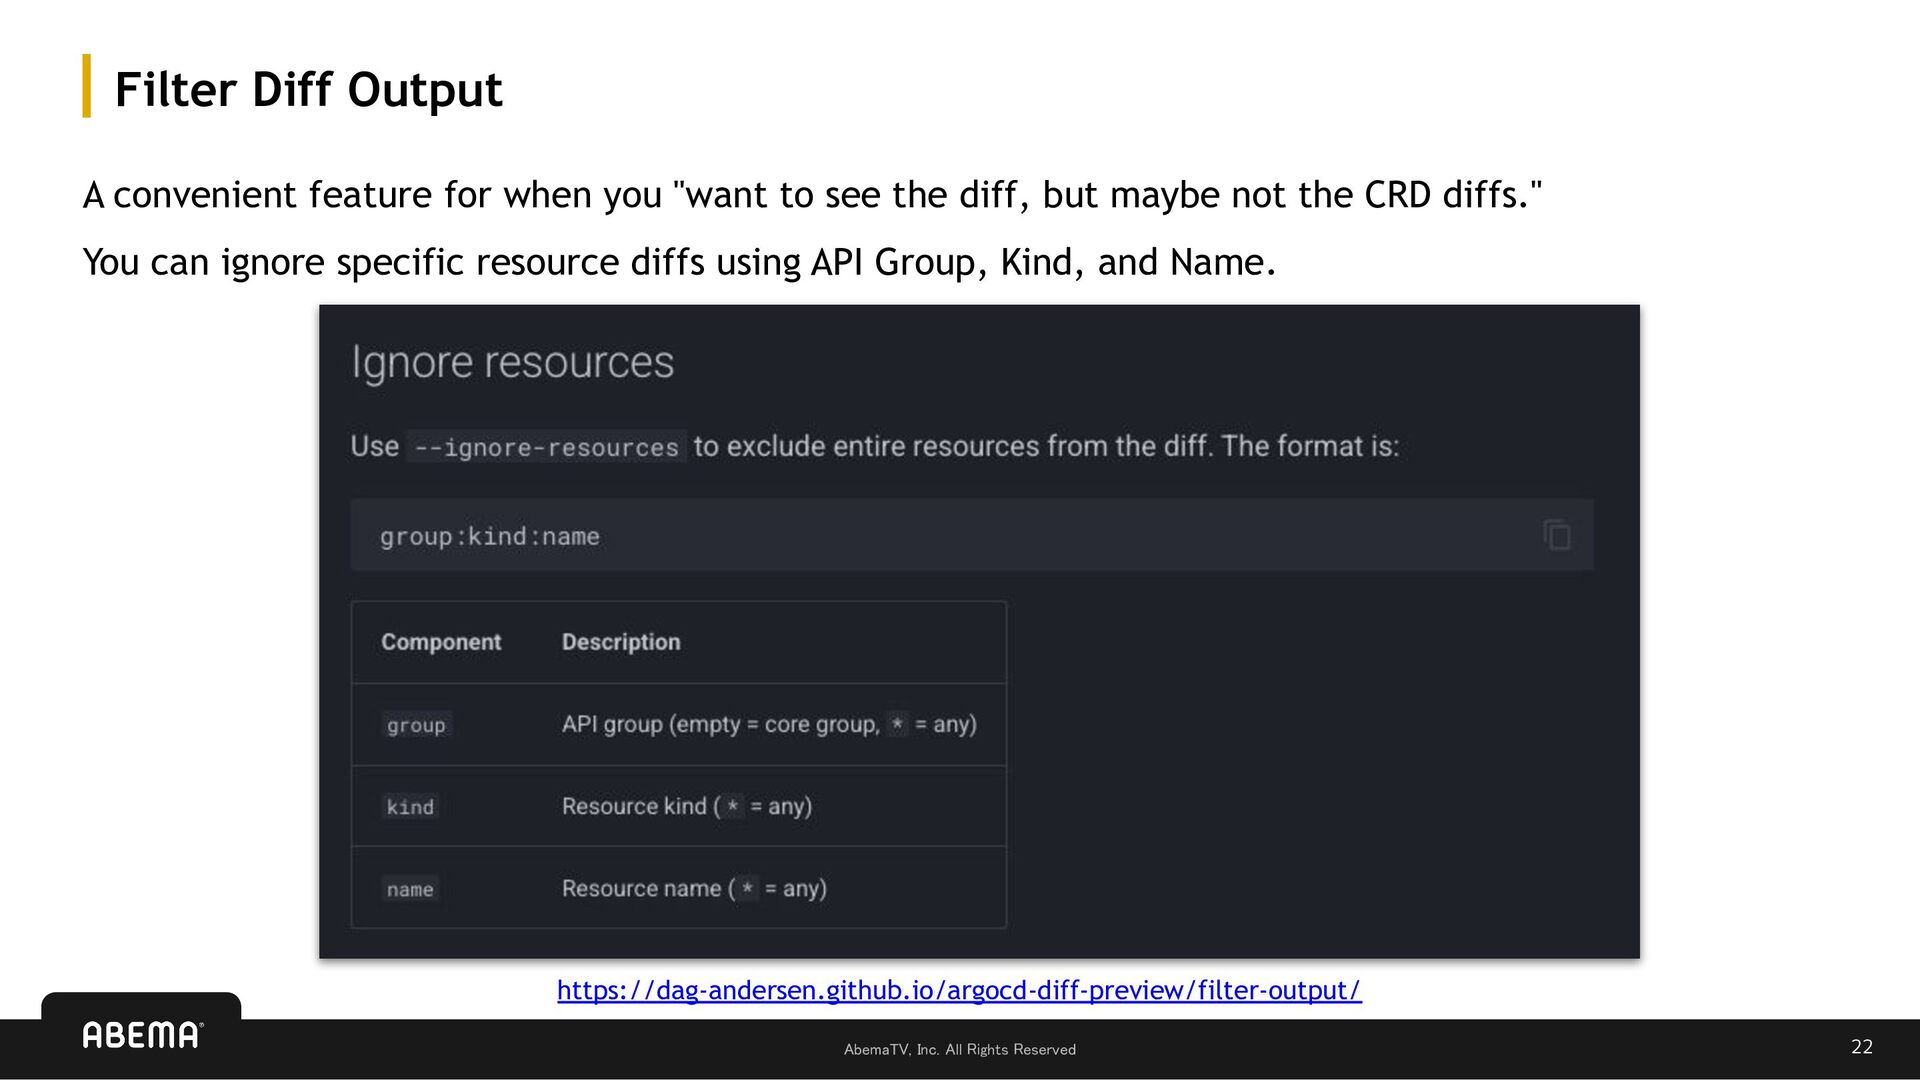
Task: Open the argocd-diff-preview filter-output link
Action: 959,990
